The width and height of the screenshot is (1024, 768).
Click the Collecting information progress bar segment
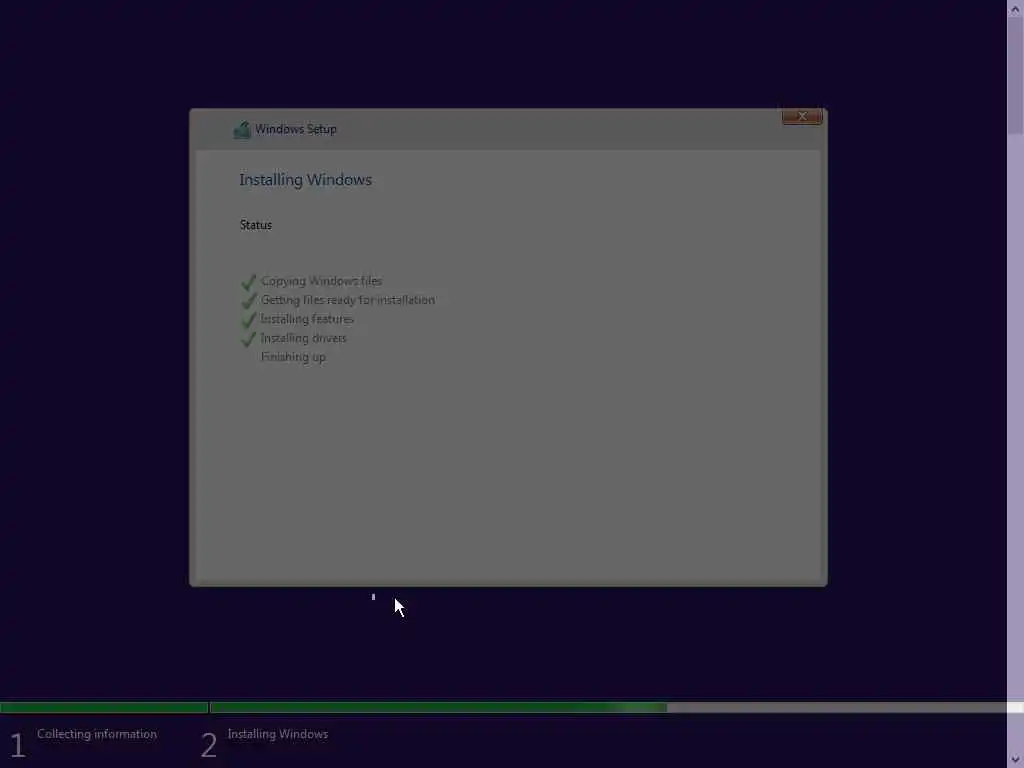pos(104,708)
